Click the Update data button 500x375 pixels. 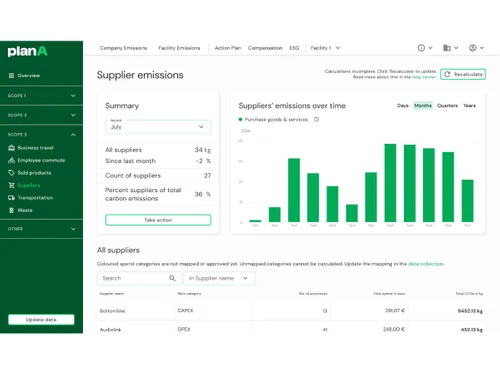tap(41, 320)
